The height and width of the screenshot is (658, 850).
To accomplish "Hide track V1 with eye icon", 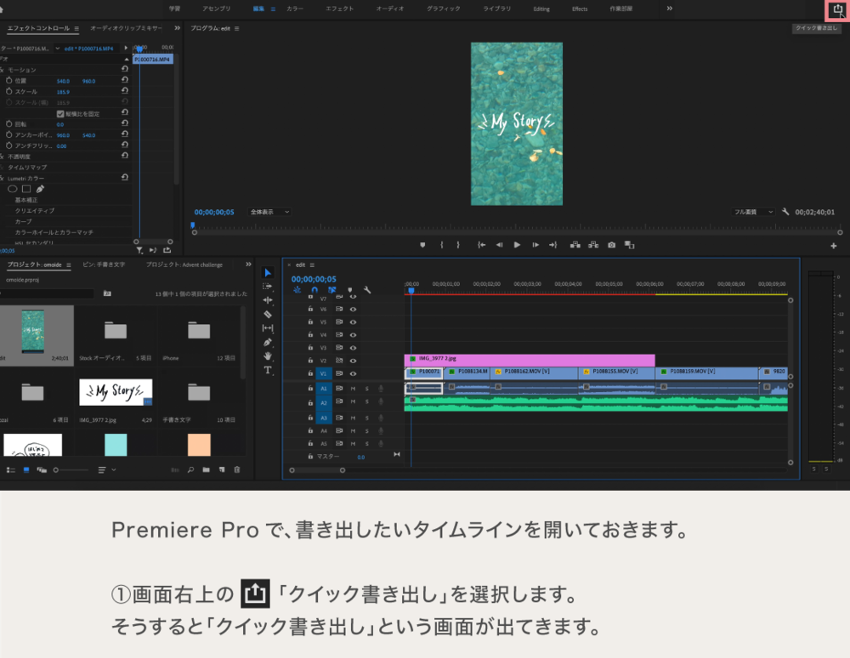I will click(353, 373).
